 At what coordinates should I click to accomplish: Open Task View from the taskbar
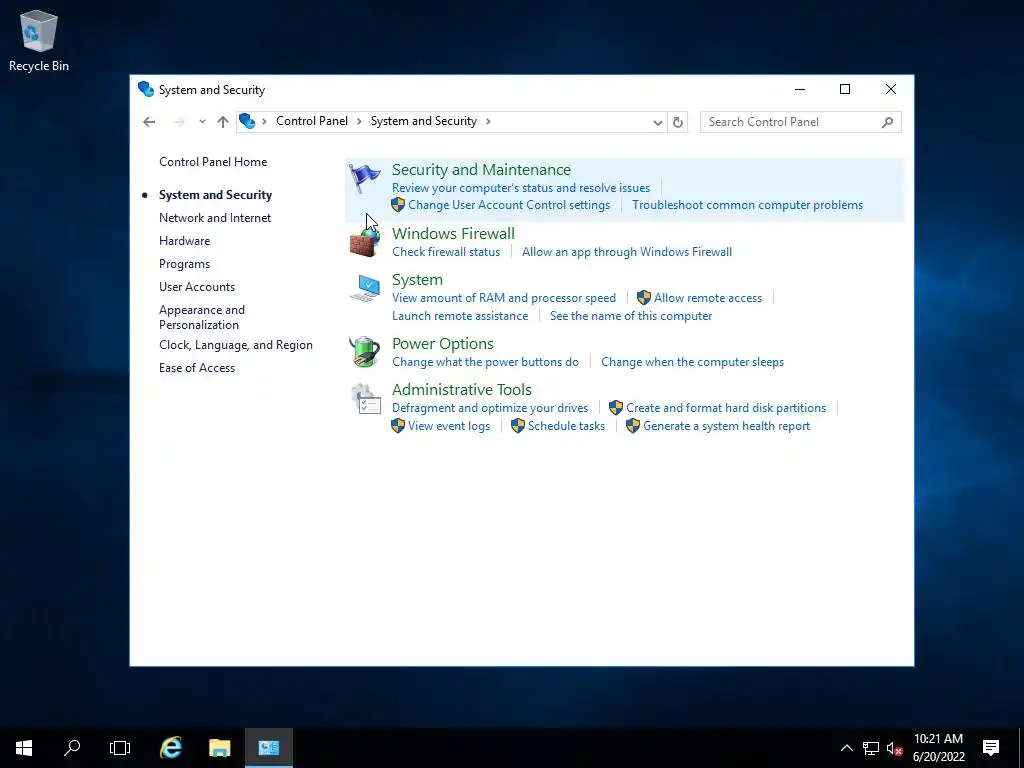point(120,748)
